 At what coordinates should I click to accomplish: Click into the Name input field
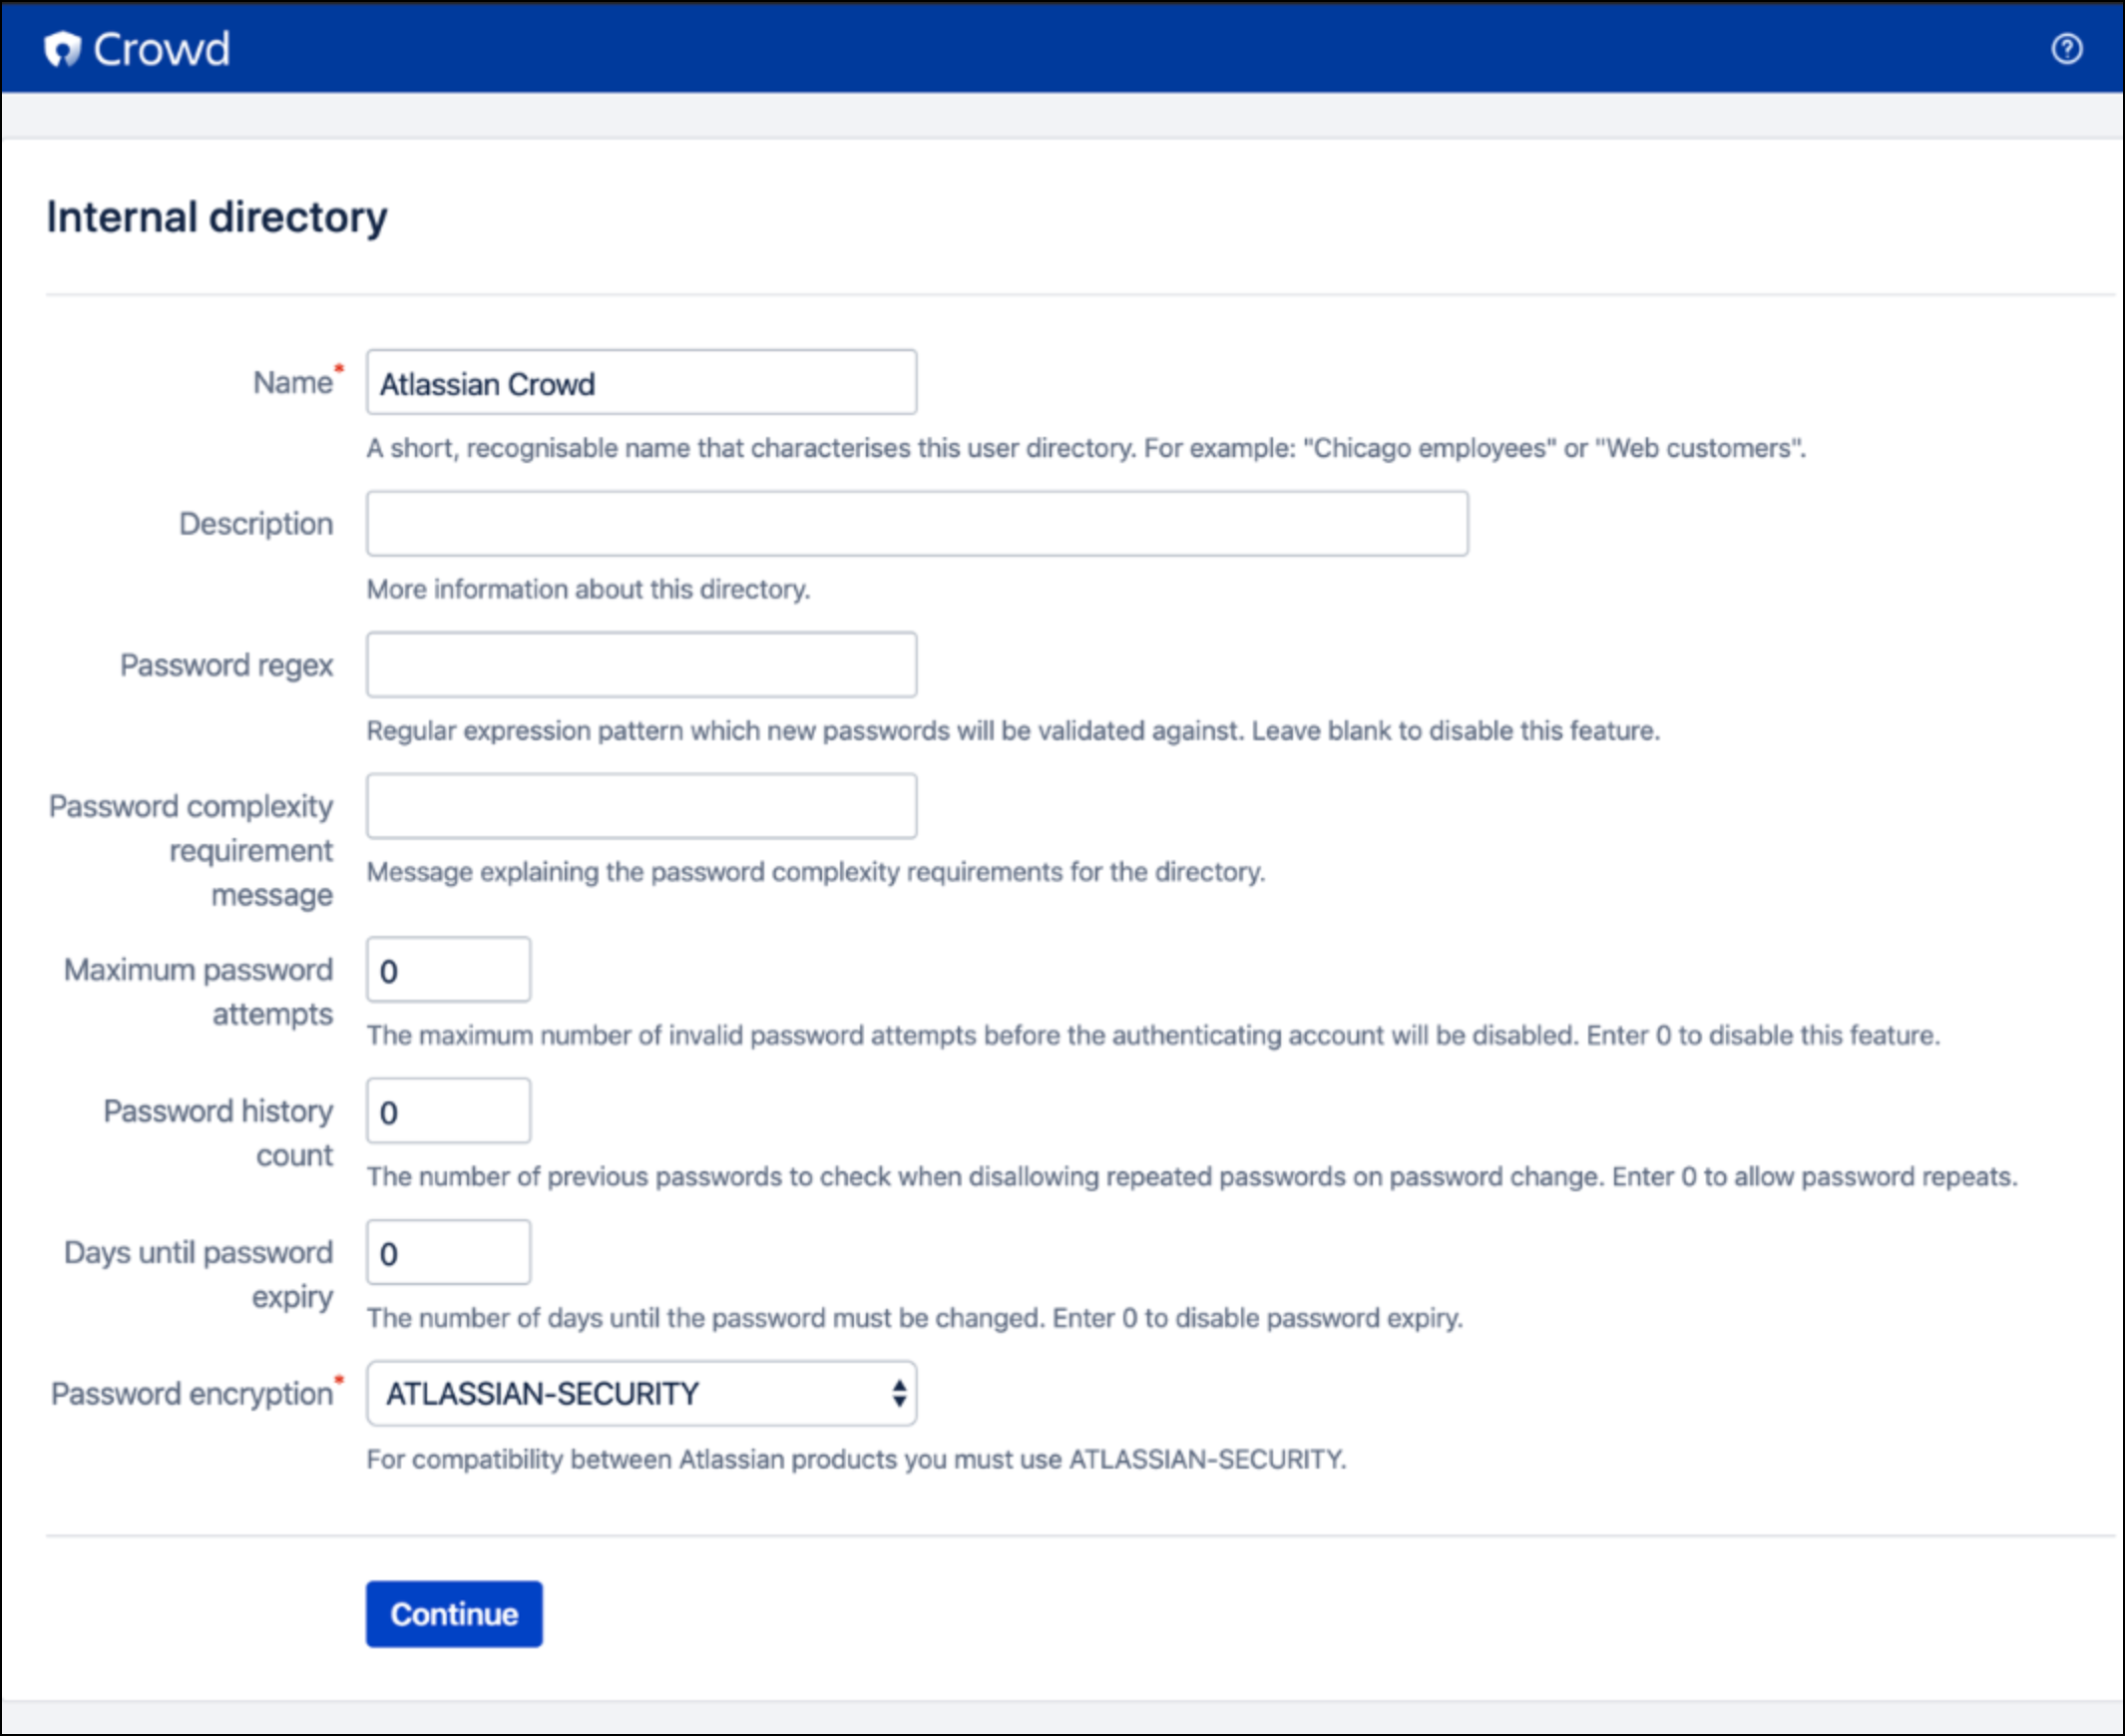tap(641, 383)
